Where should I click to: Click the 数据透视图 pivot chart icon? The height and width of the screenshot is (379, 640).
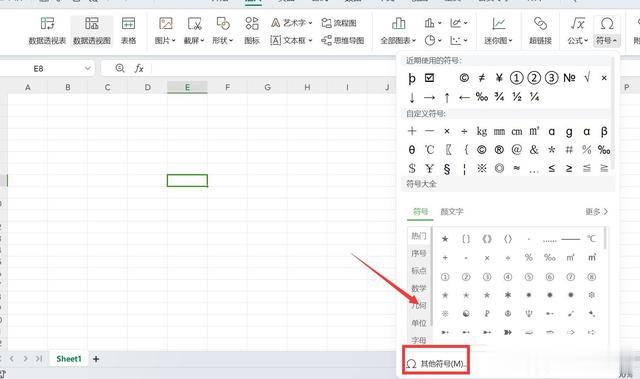coord(92,31)
